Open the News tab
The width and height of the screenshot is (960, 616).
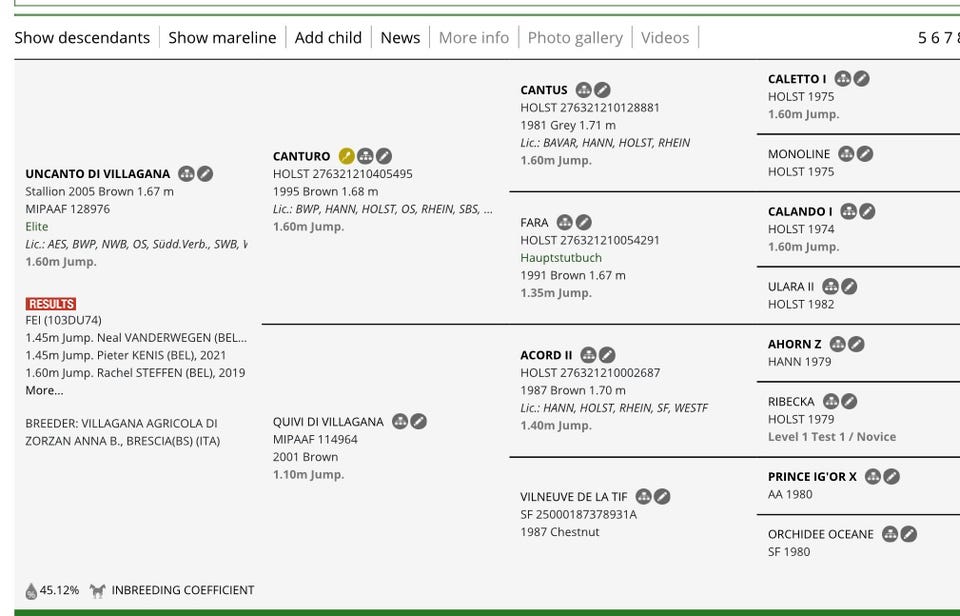click(x=400, y=37)
